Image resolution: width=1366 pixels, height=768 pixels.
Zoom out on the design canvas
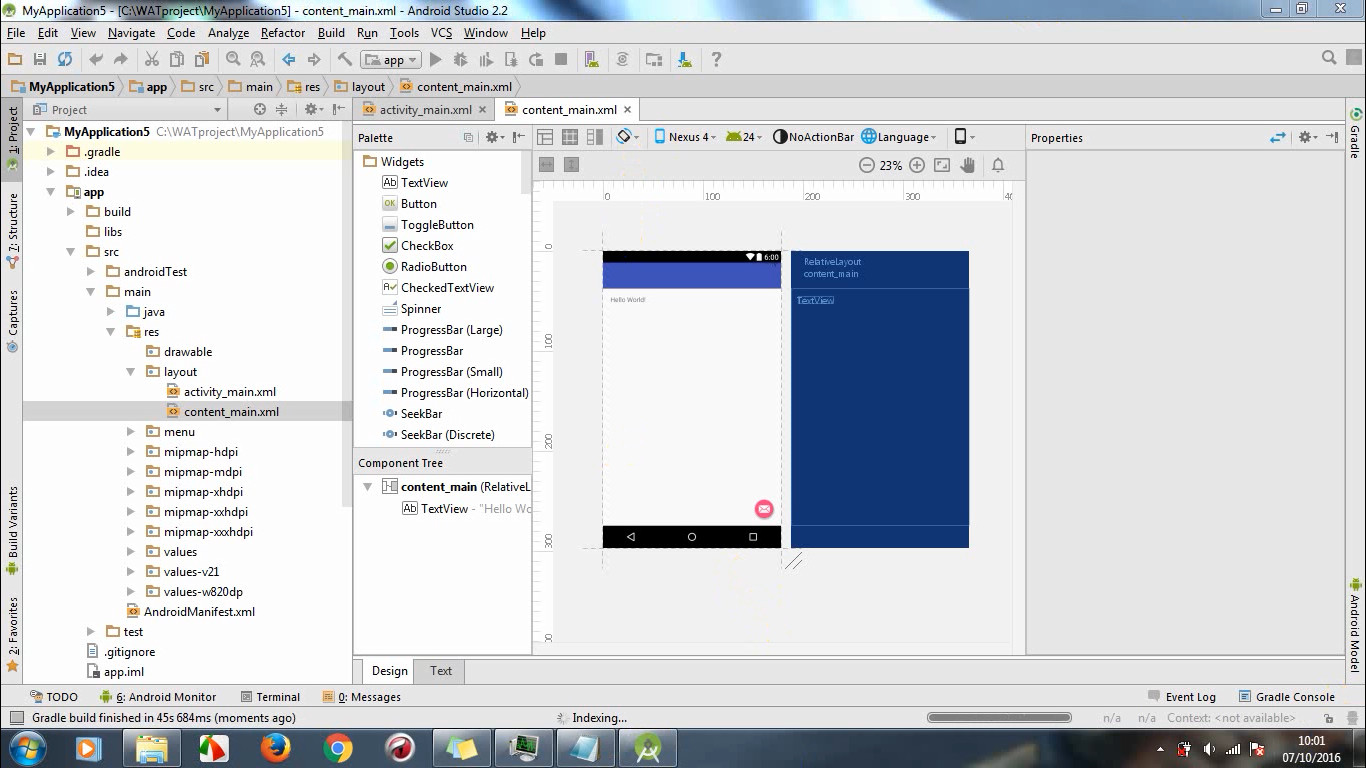(866, 166)
